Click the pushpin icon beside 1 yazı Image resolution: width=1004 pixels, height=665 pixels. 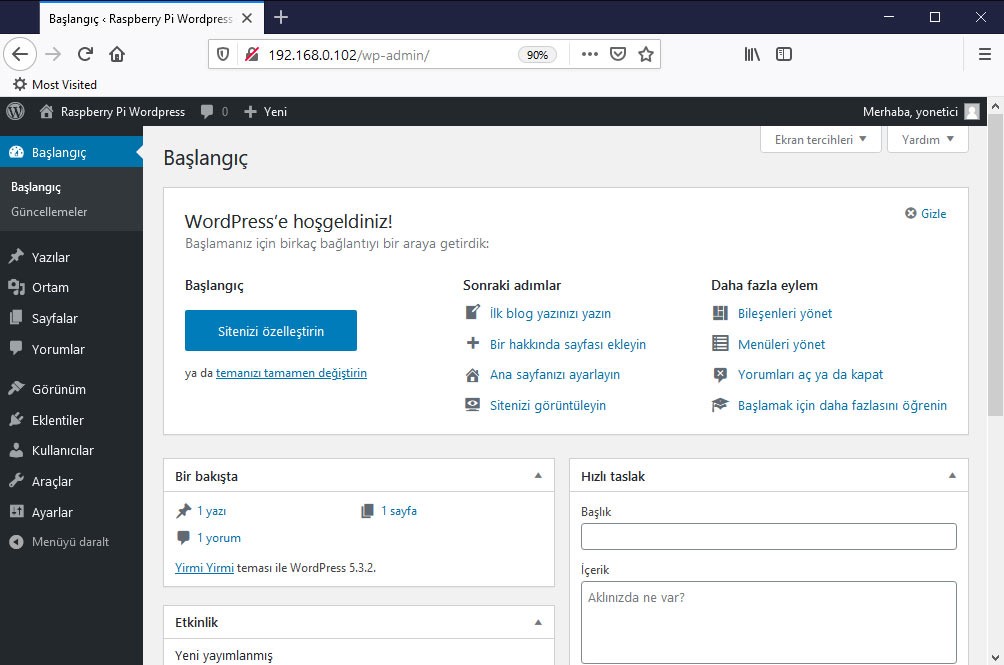pyautogui.click(x=184, y=511)
